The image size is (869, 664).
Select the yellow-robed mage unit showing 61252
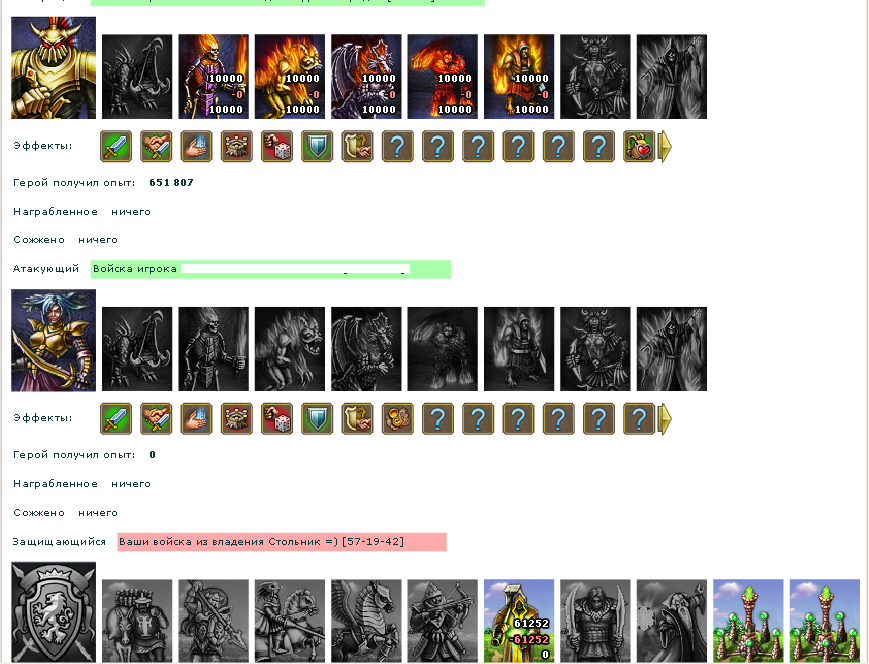pos(519,621)
